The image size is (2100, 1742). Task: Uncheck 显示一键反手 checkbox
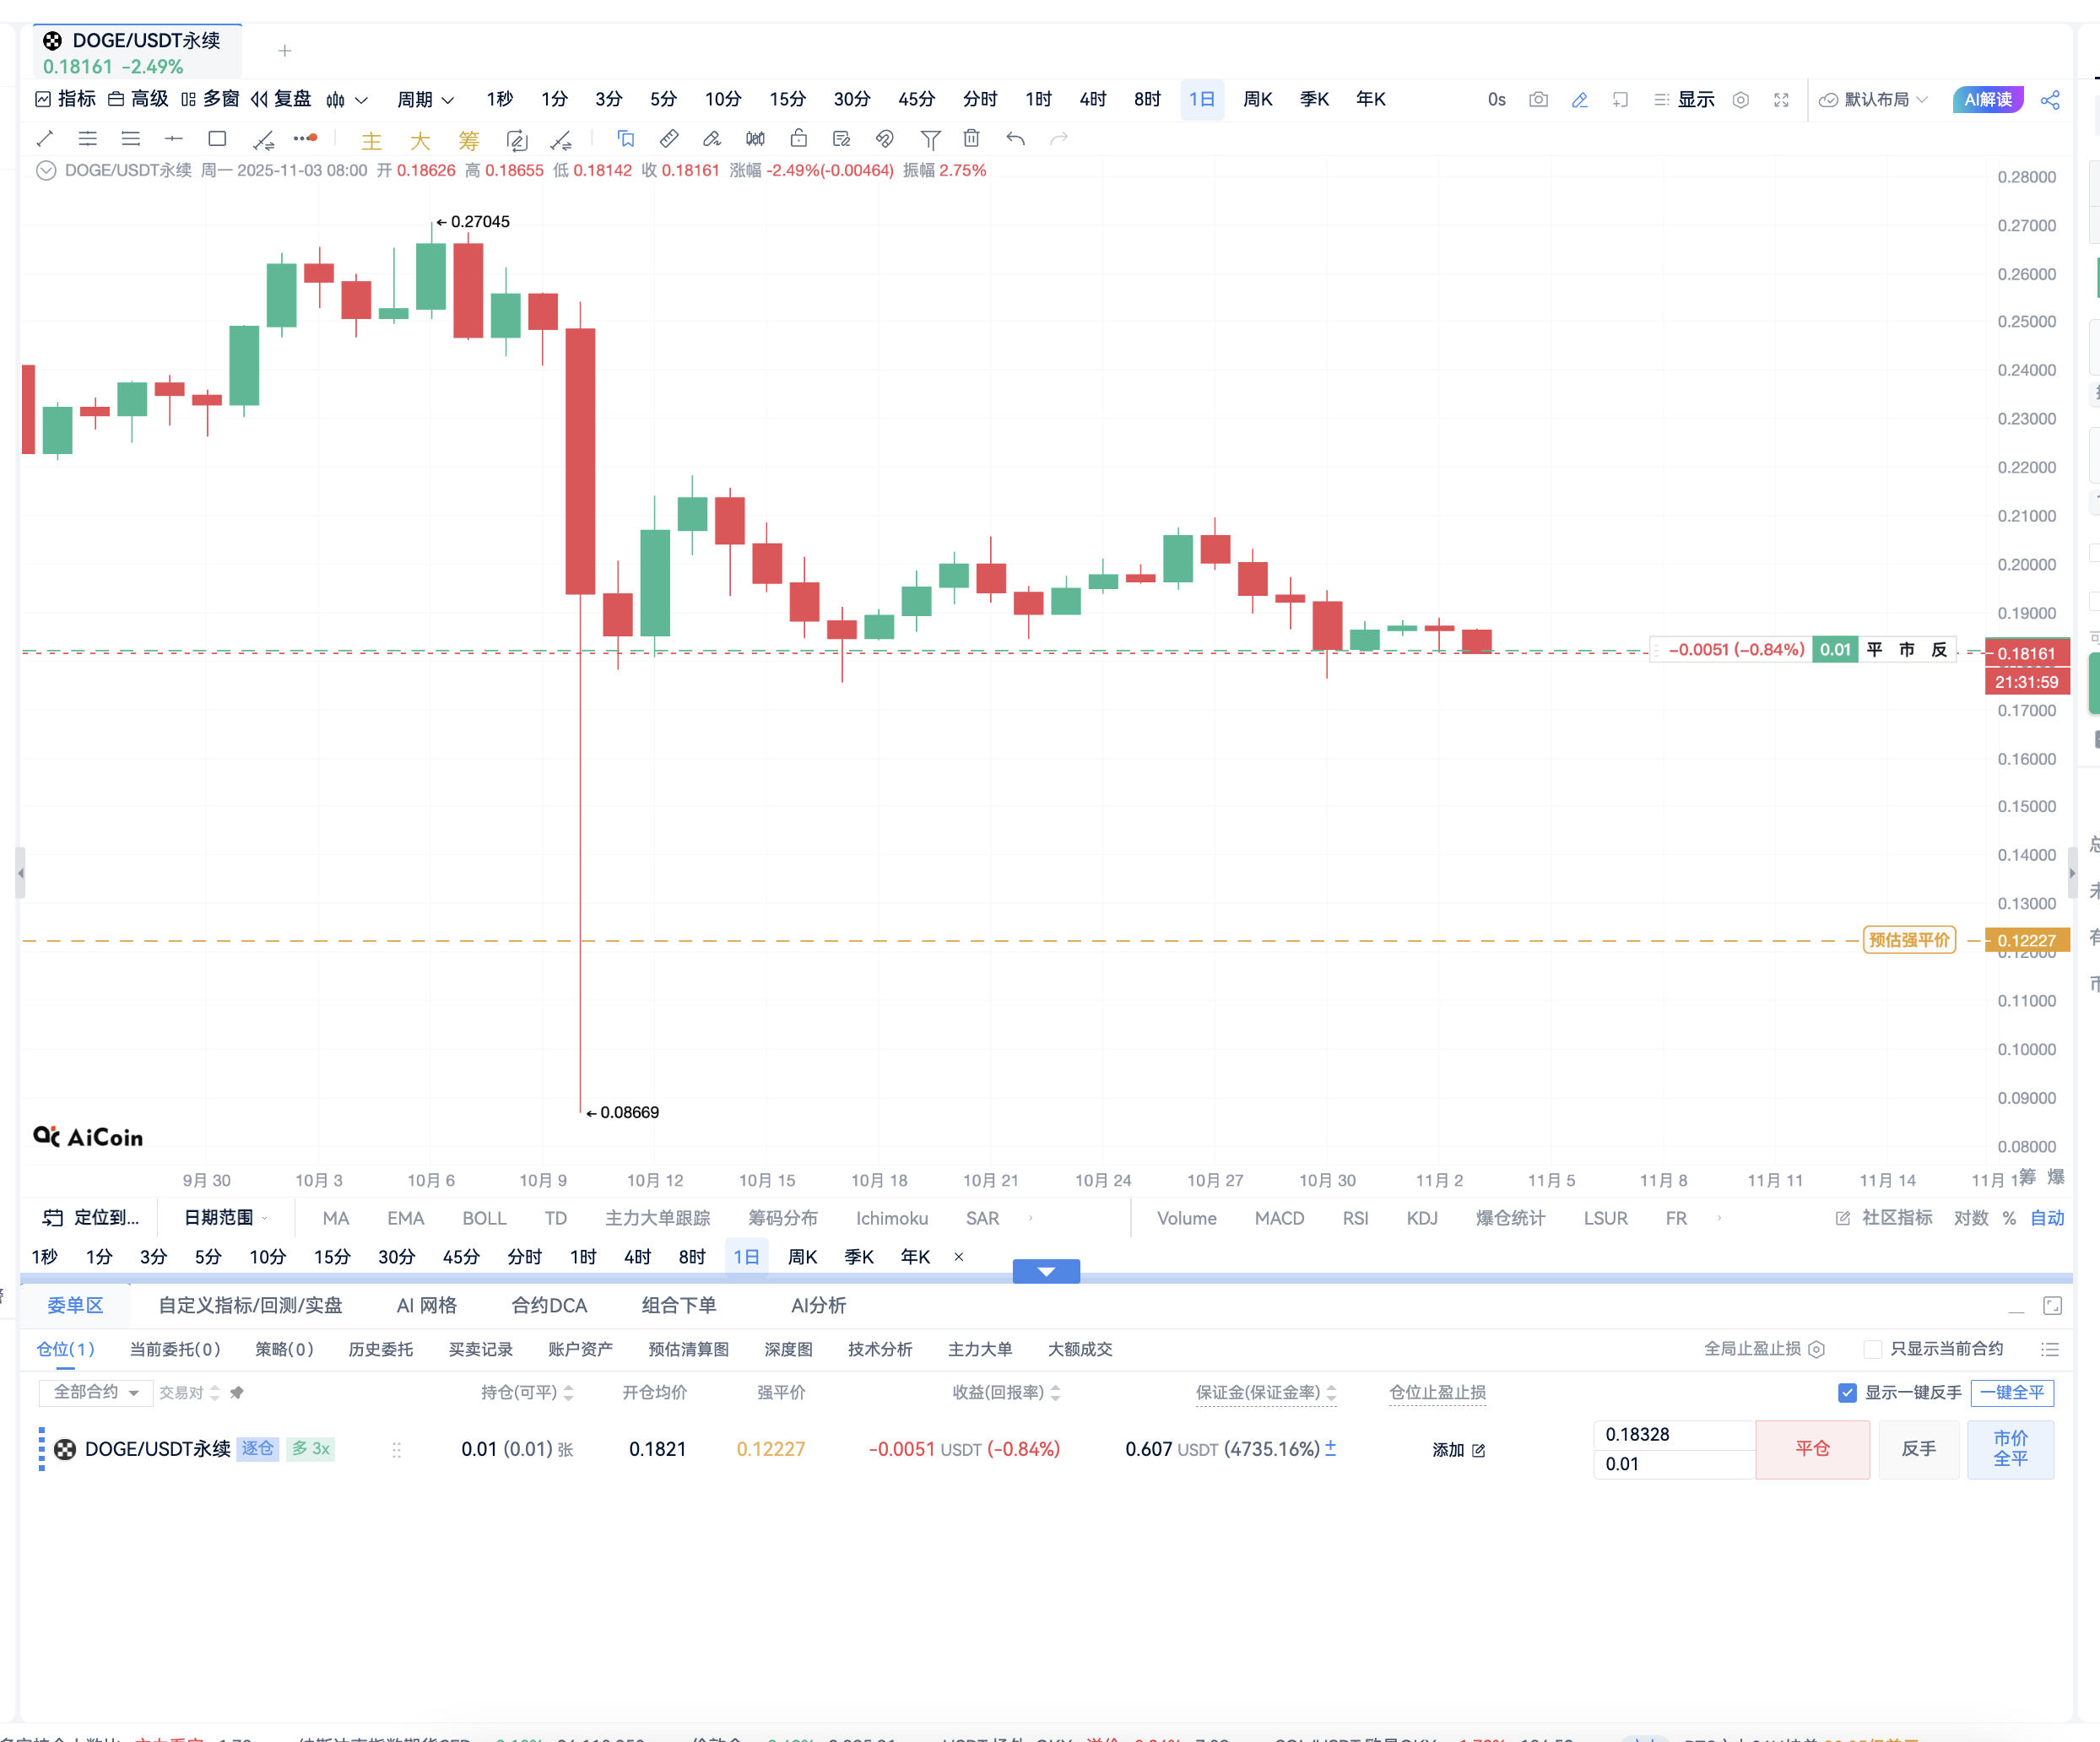[1847, 1393]
